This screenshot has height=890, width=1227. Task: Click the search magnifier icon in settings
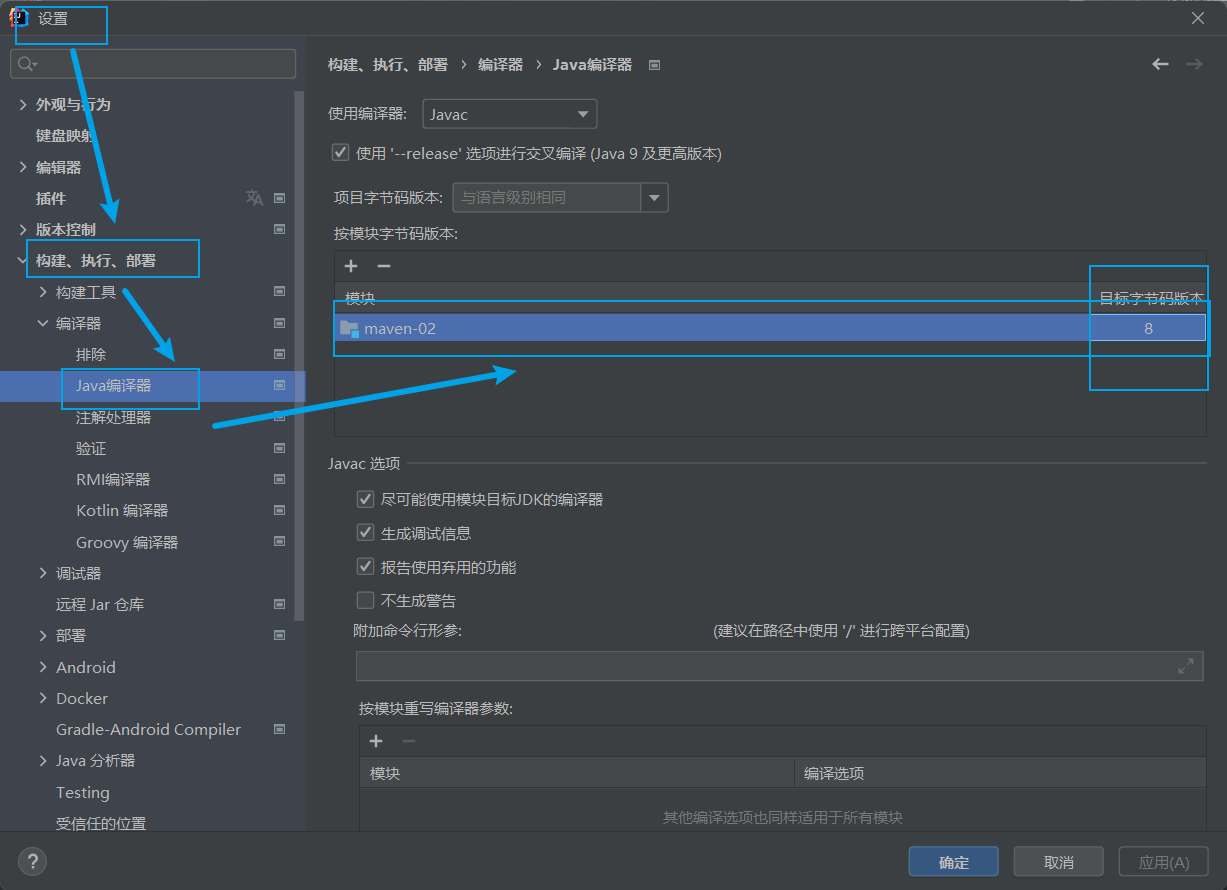point(26,64)
